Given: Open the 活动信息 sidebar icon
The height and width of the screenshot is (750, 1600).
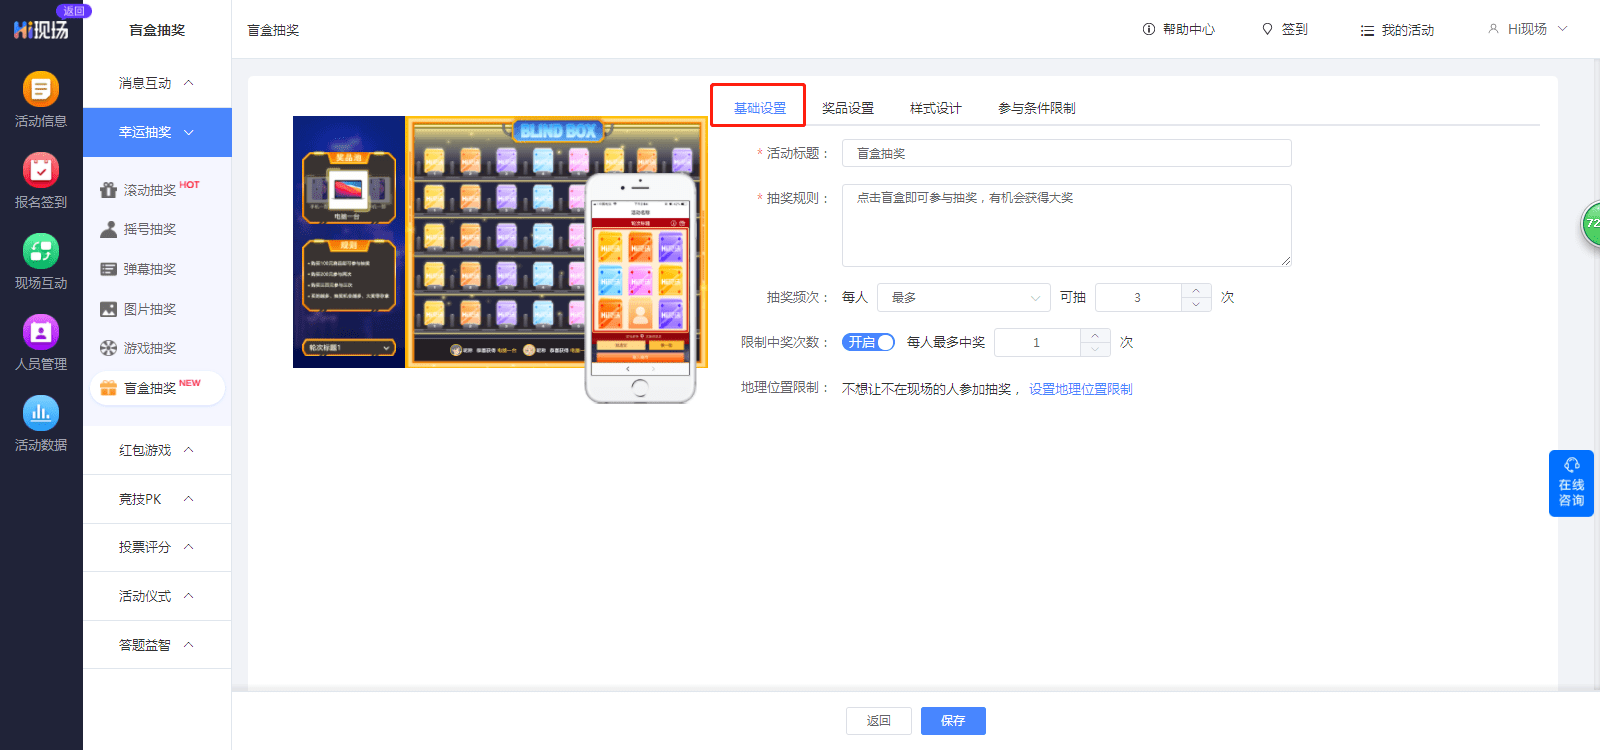Looking at the screenshot, I should 41,89.
